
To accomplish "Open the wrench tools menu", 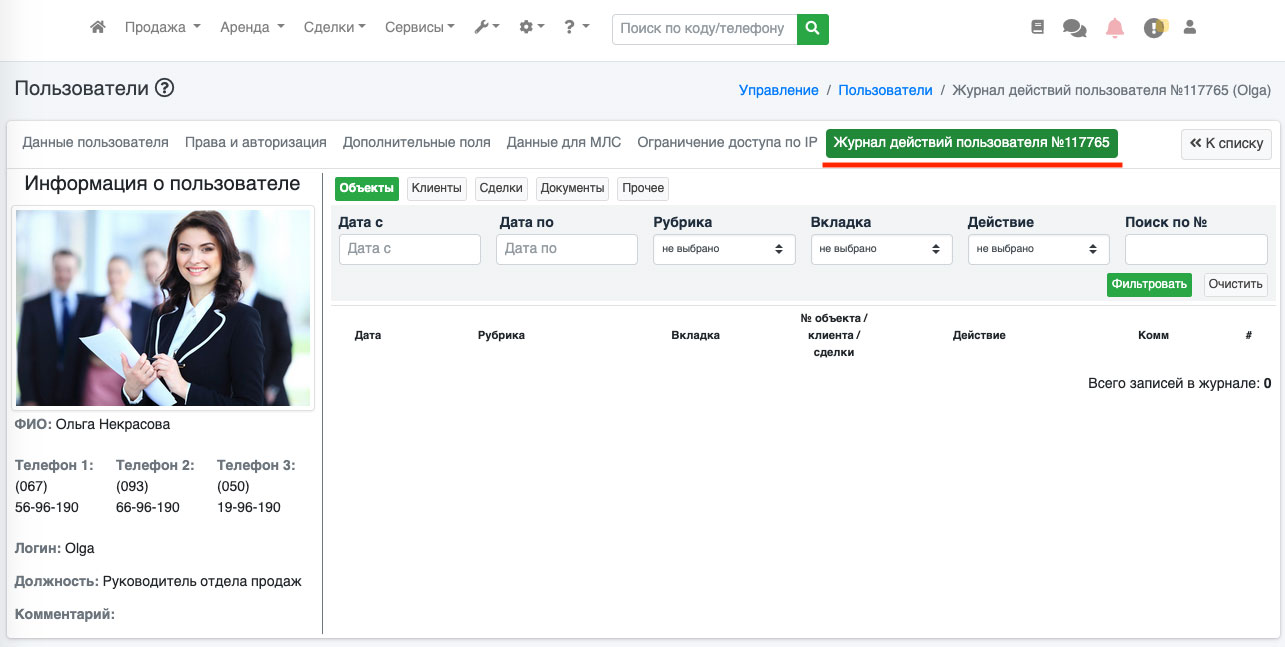I will coord(487,28).
